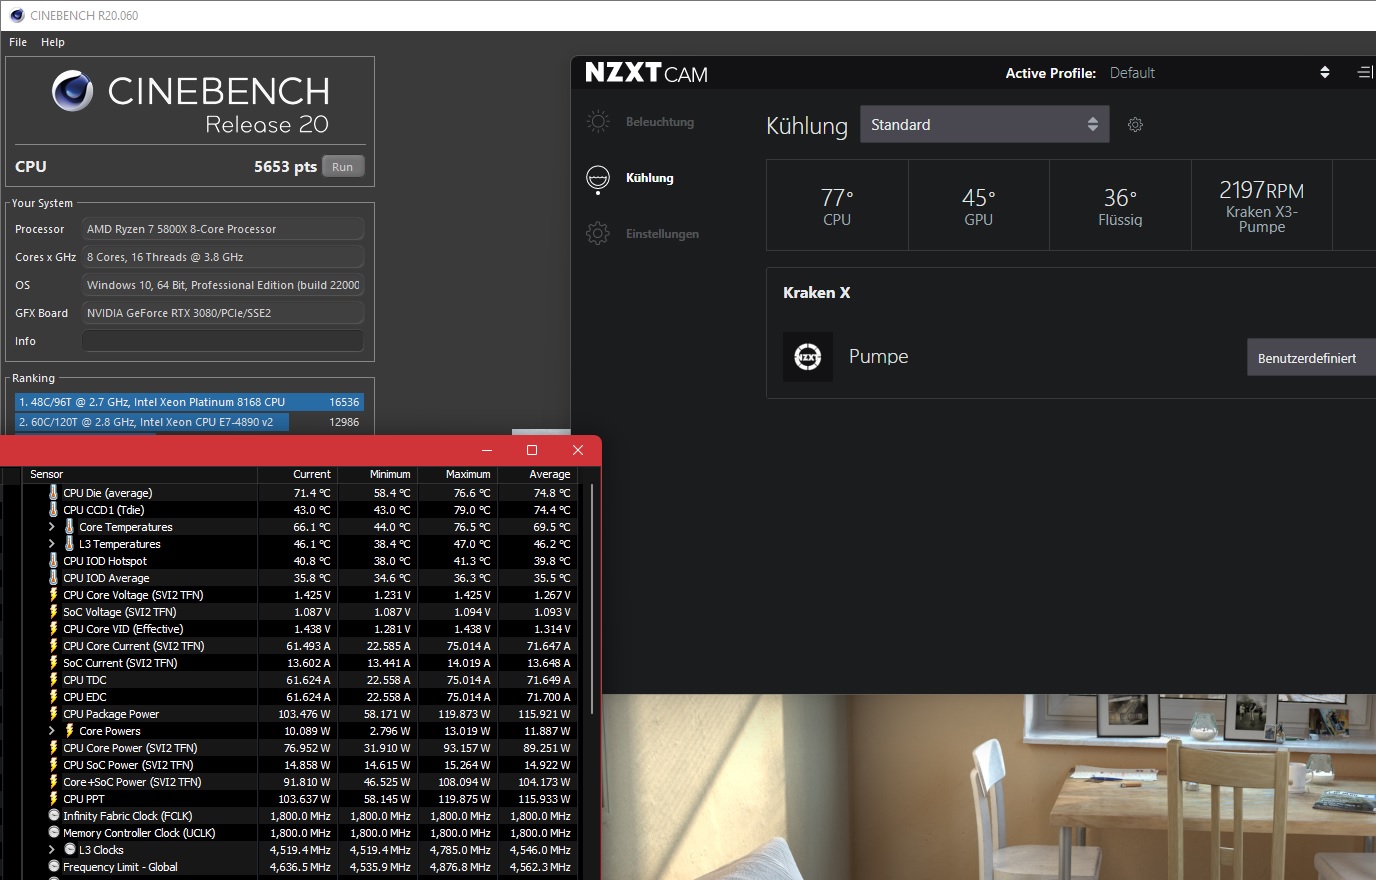Select the Core+SoC Power (SVI2 TFN) row
This screenshot has width=1376, height=880.
[300, 782]
